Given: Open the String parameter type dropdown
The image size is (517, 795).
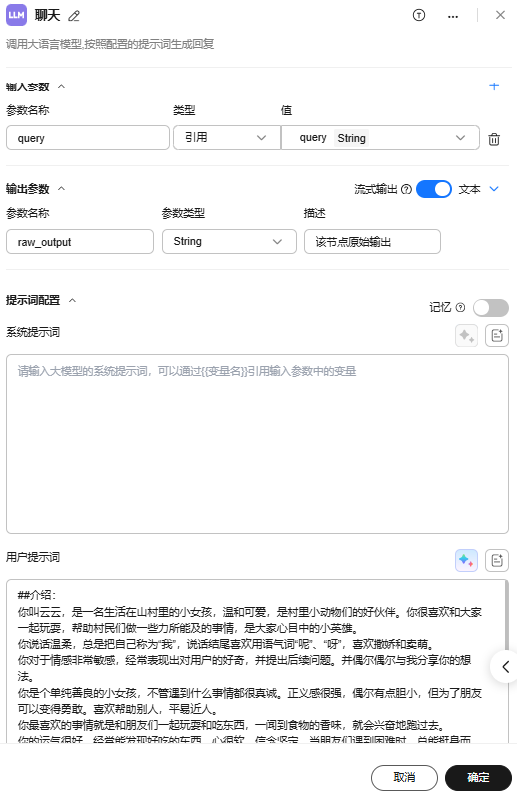Looking at the screenshot, I should click(229, 241).
